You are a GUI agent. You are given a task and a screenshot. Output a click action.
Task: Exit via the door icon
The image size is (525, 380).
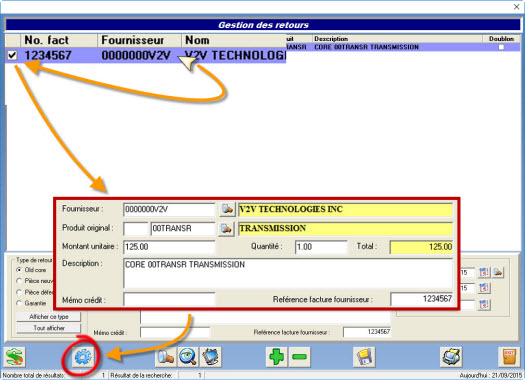(509, 357)
